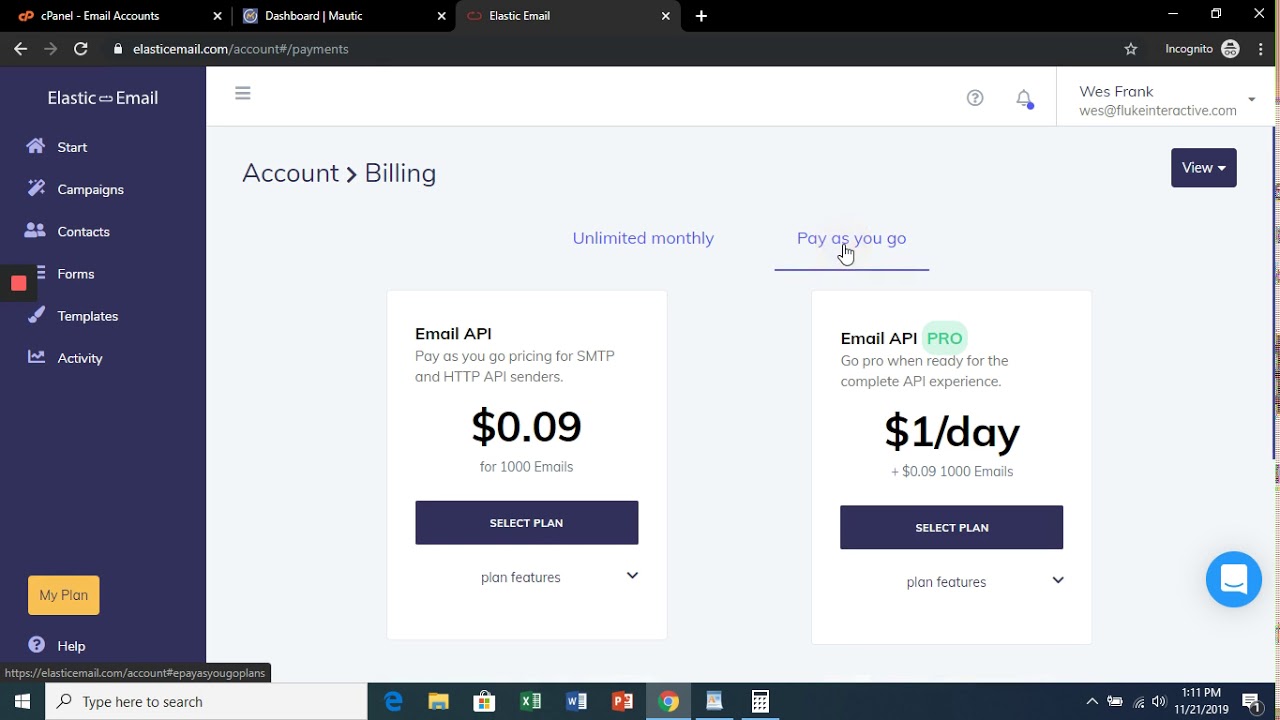Open the live chat bubble
Image resolution: width=1280 pixels, height=720 pixels.
1234,579
